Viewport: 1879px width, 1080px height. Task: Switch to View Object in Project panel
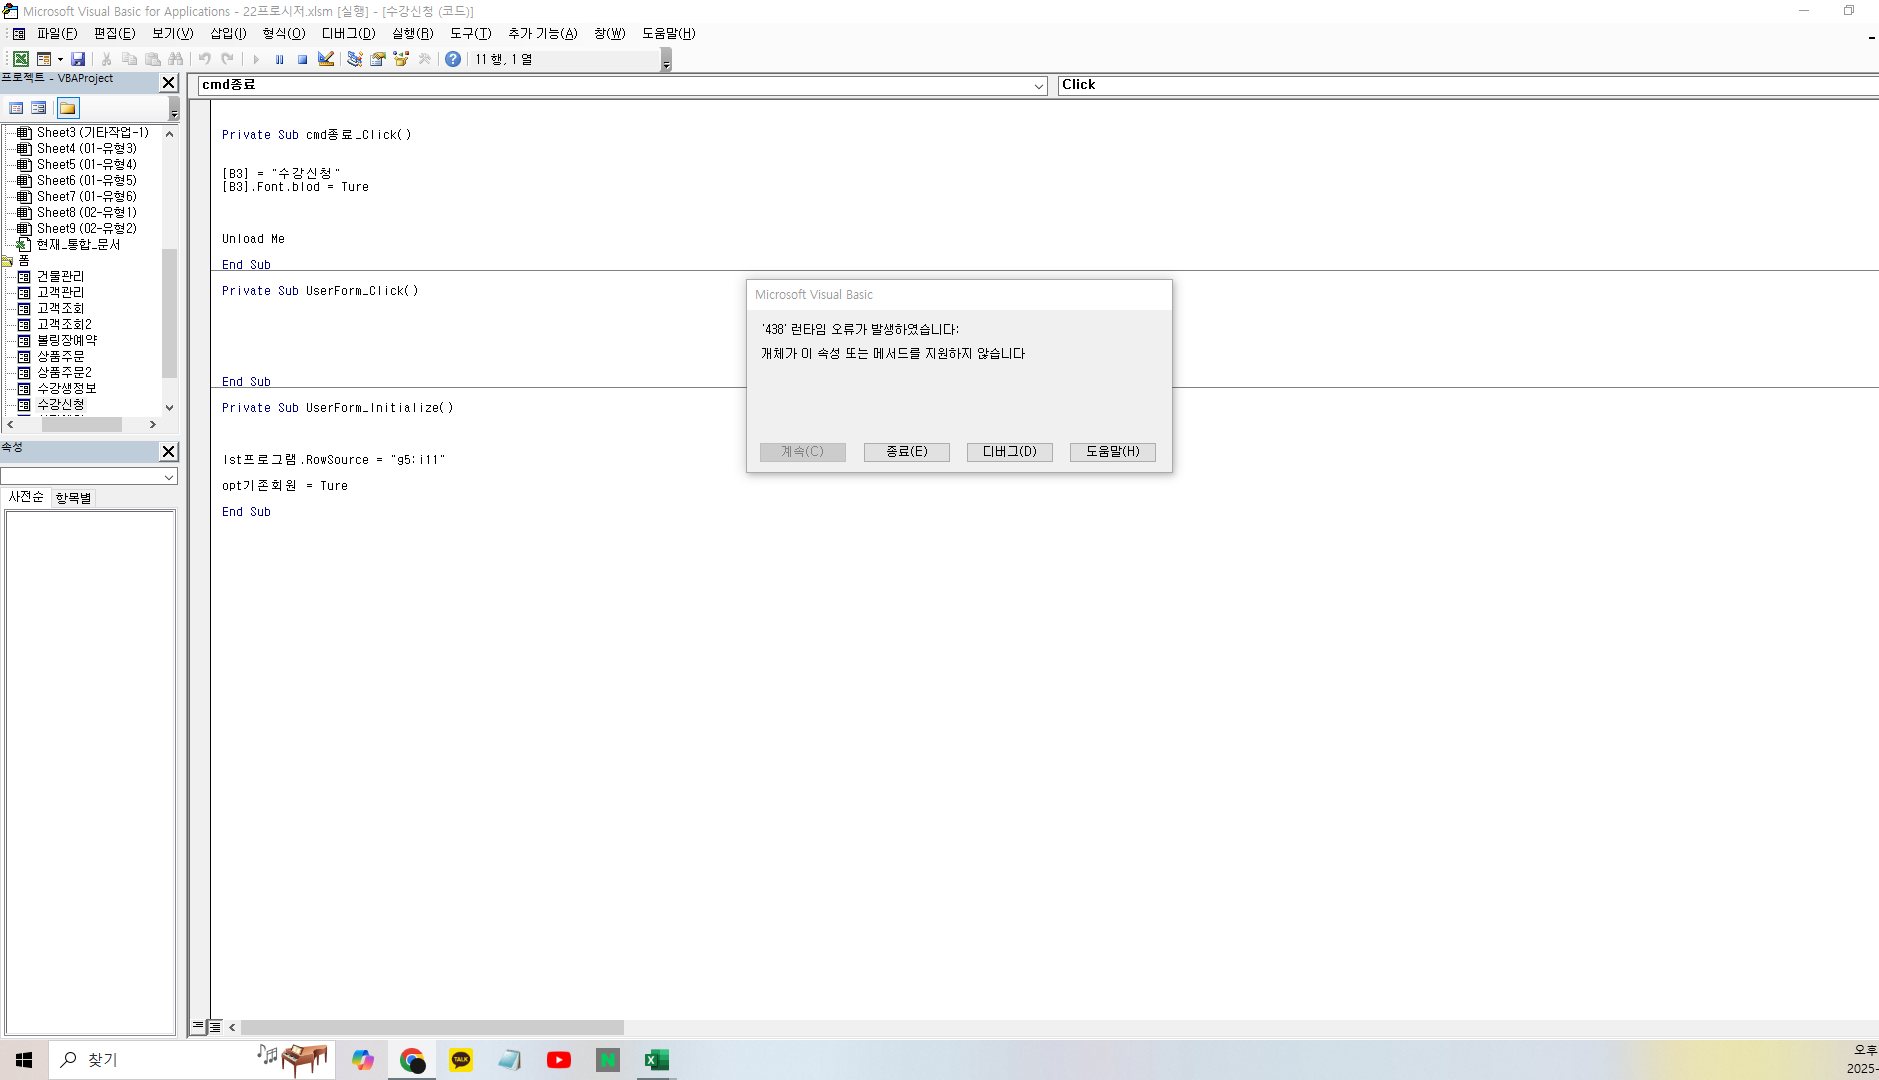[x=39, y=108]
